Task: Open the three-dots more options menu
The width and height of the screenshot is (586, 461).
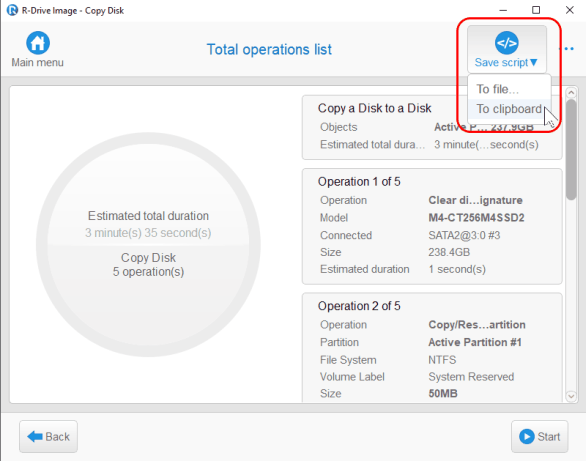Action: pos(569,49)
